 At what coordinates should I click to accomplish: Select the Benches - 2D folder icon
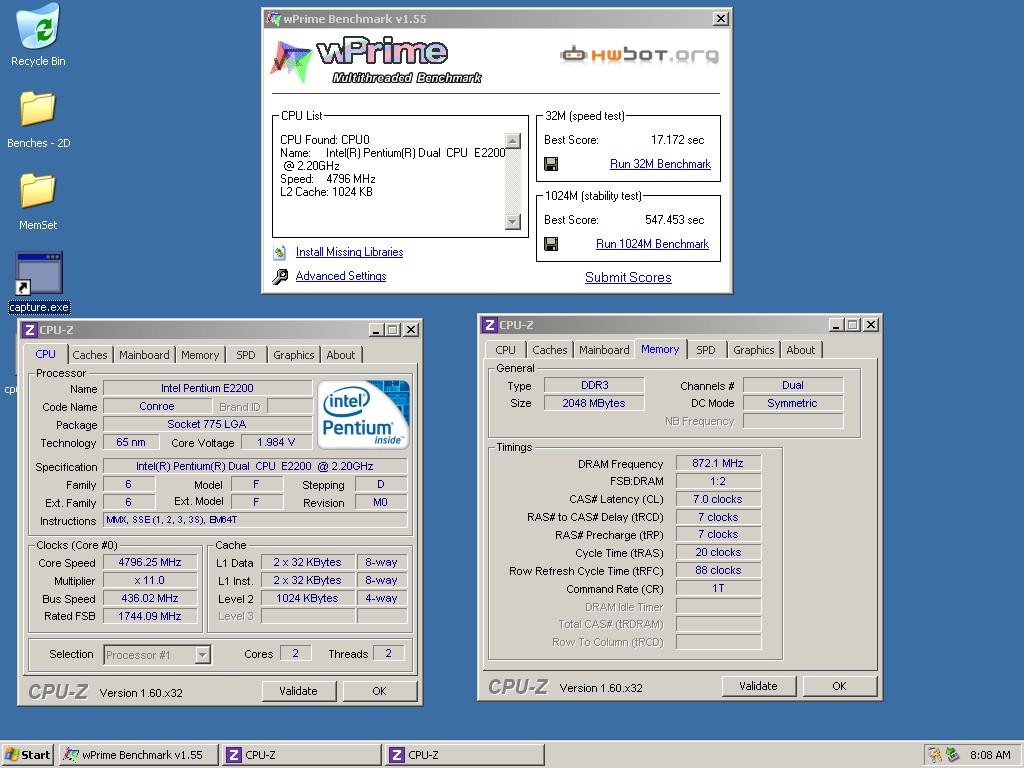[x=38, y=108]
